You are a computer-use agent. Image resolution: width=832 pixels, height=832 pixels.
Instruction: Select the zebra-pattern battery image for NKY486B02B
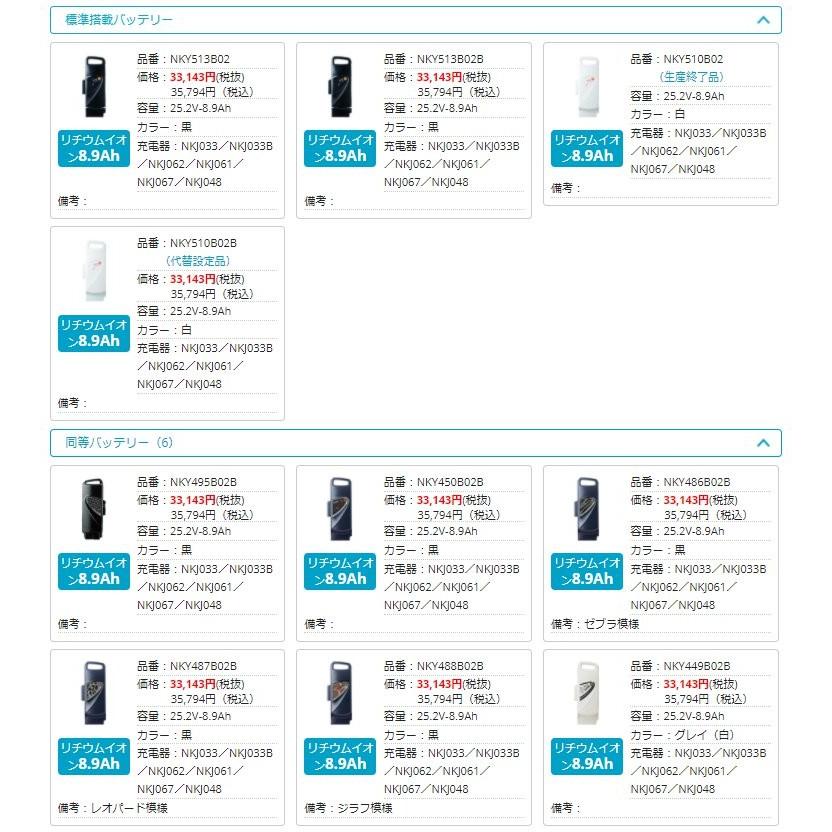[x=587, y=508]
